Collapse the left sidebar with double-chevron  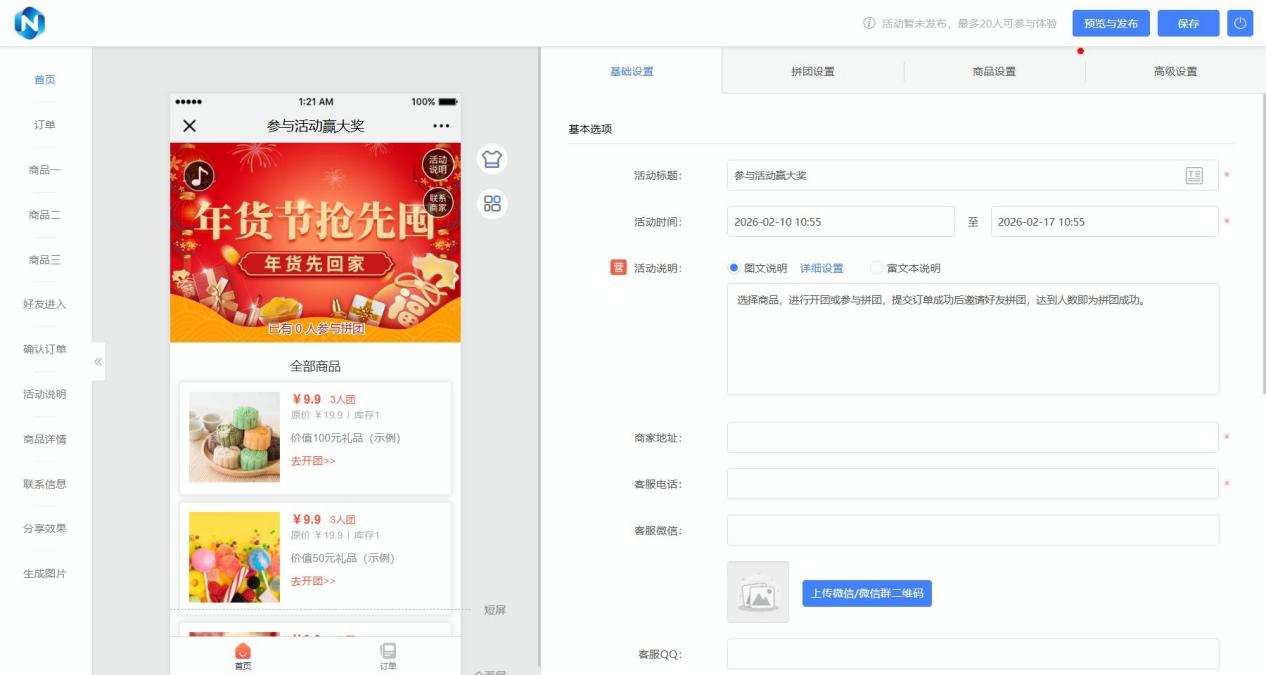point(98,361)
